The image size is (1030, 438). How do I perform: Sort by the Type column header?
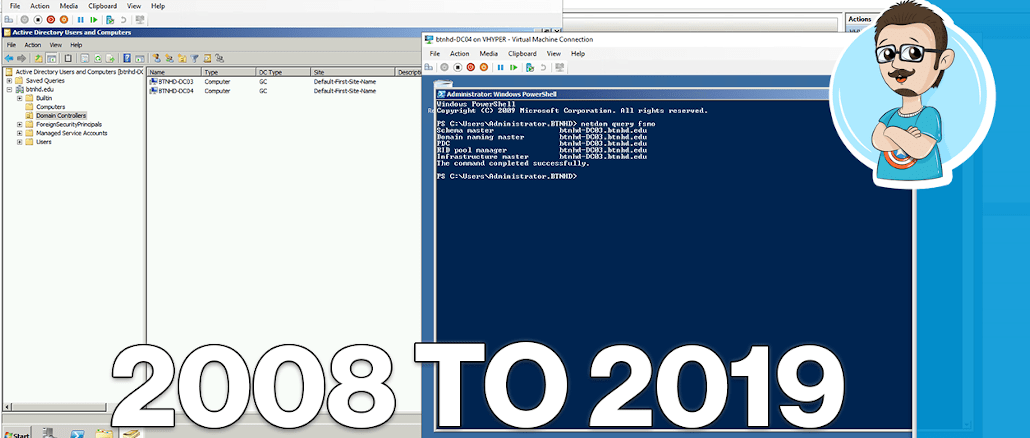229,72
